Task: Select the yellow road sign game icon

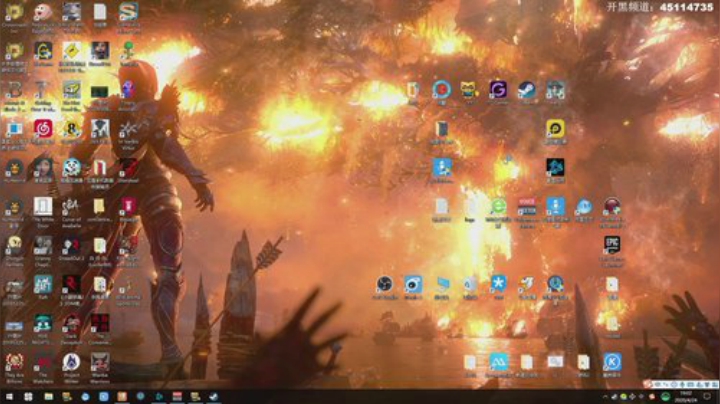Action: click(71, 50)
